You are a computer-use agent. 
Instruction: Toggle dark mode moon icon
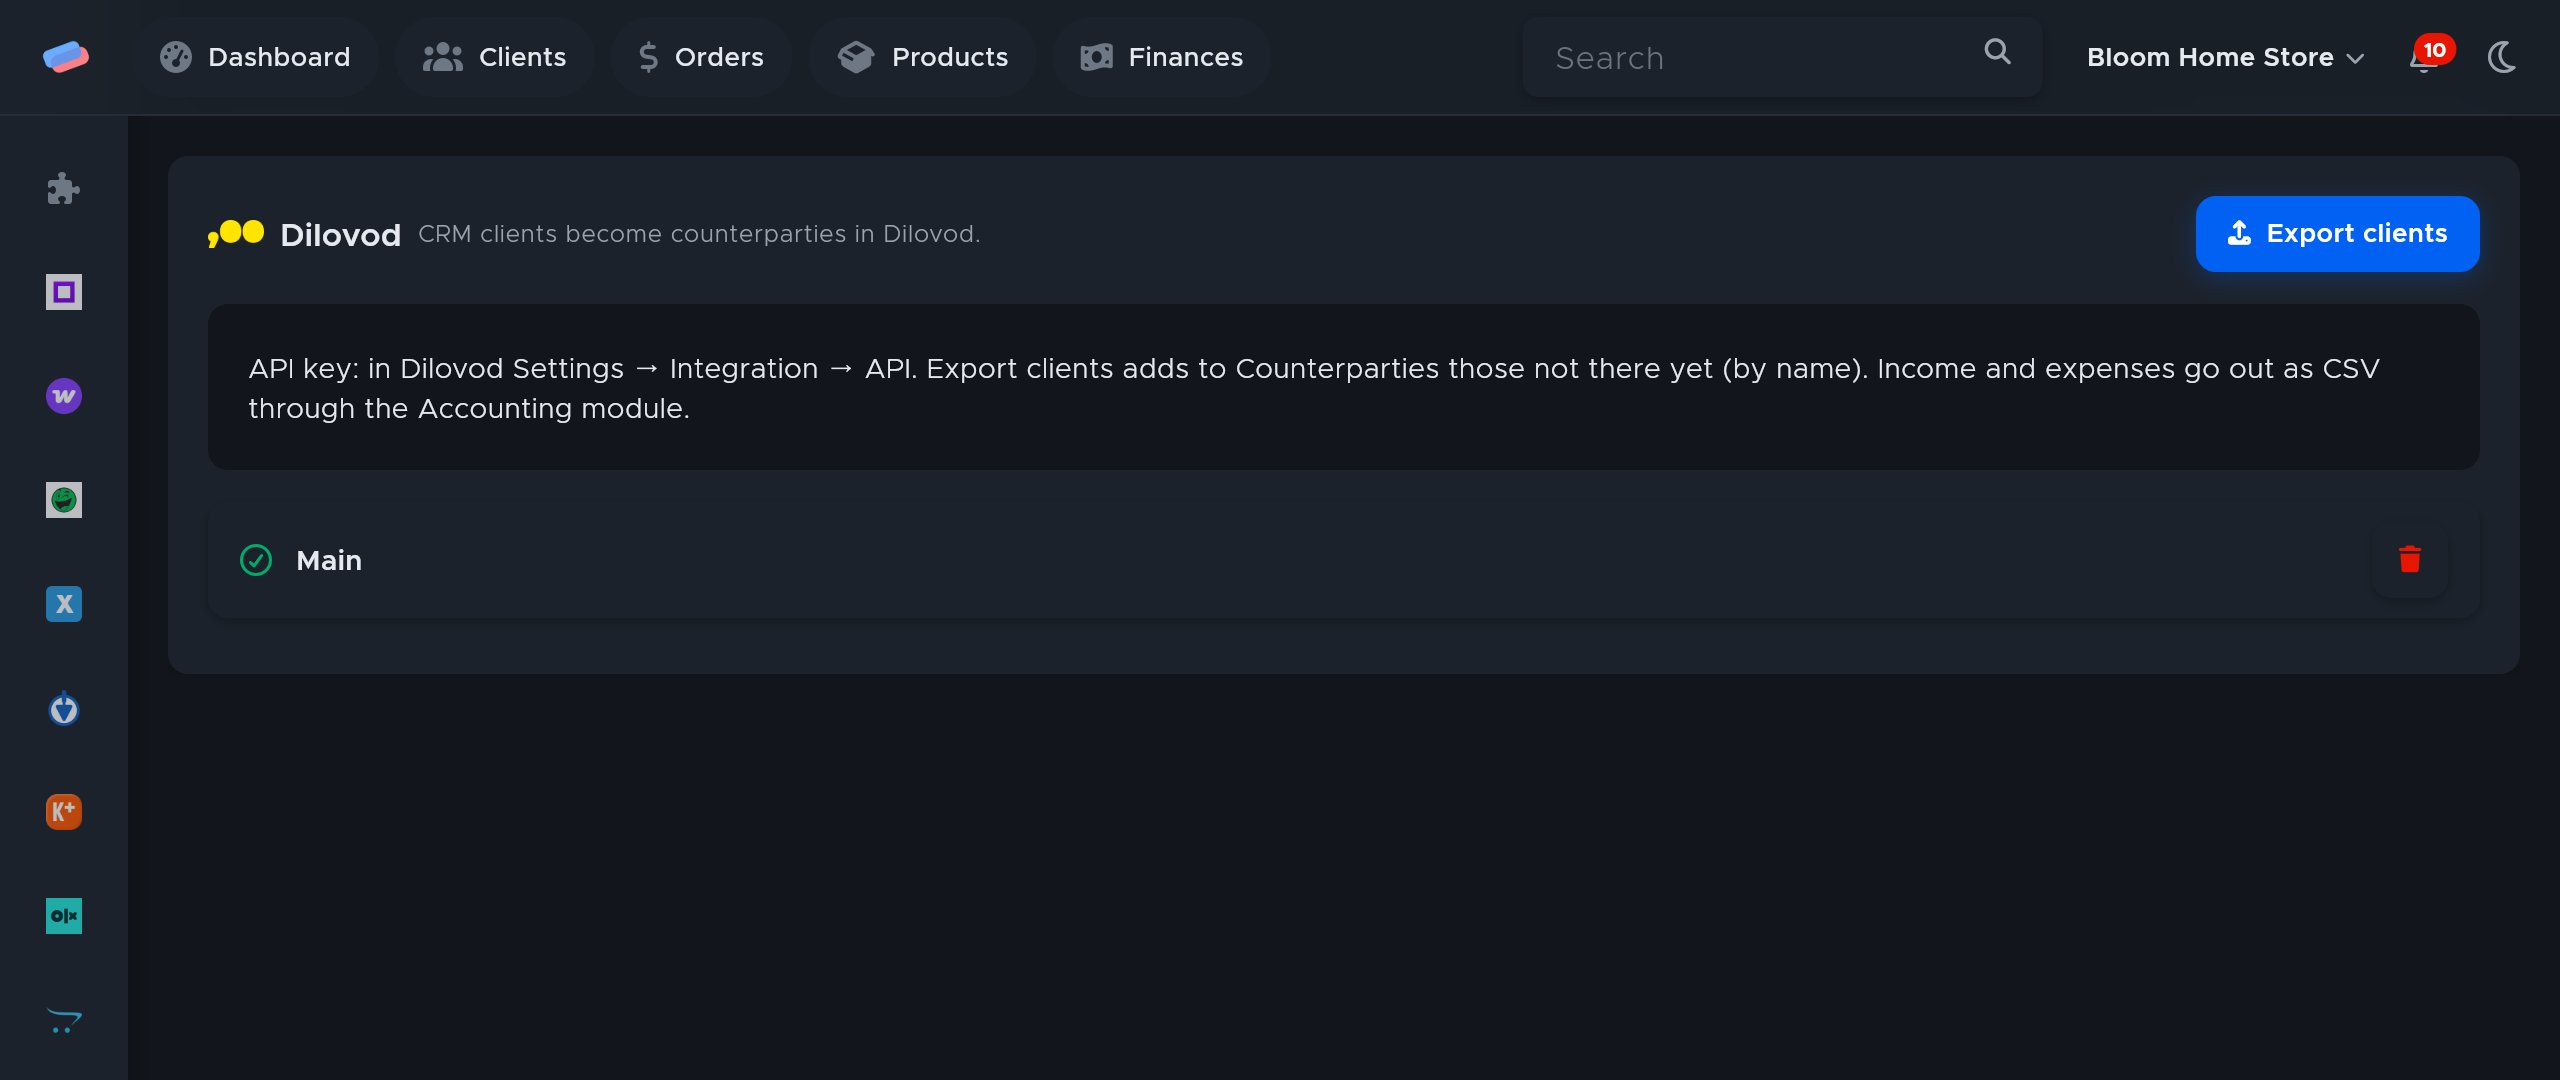2502,57
